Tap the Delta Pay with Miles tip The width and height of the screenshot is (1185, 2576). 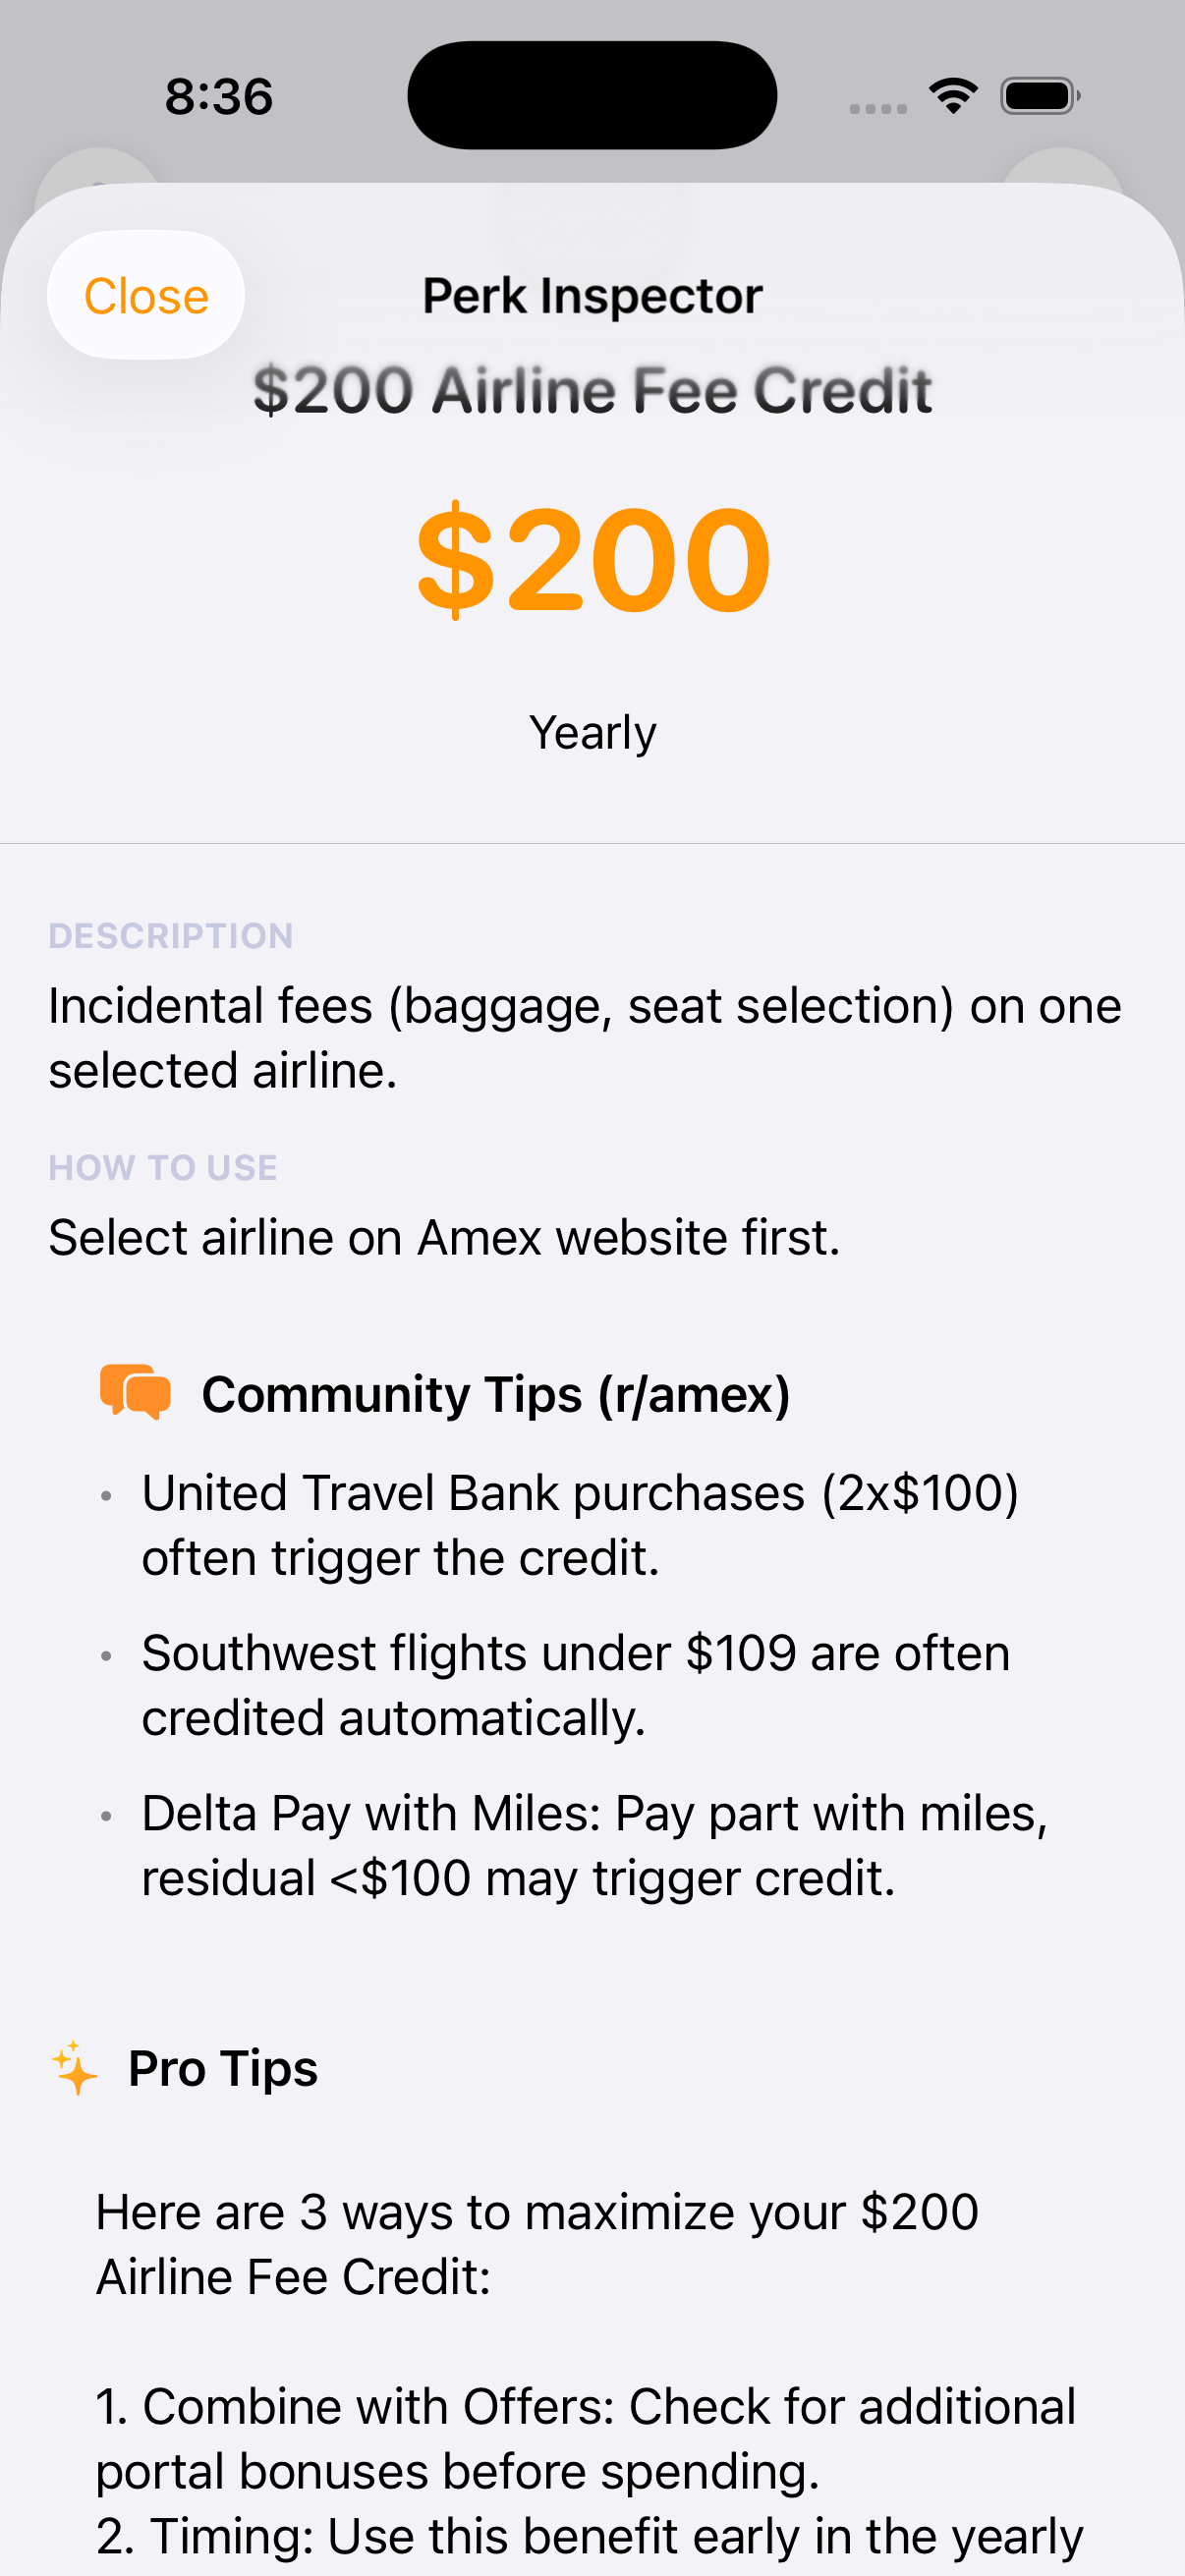click(x=594, y=1845)
